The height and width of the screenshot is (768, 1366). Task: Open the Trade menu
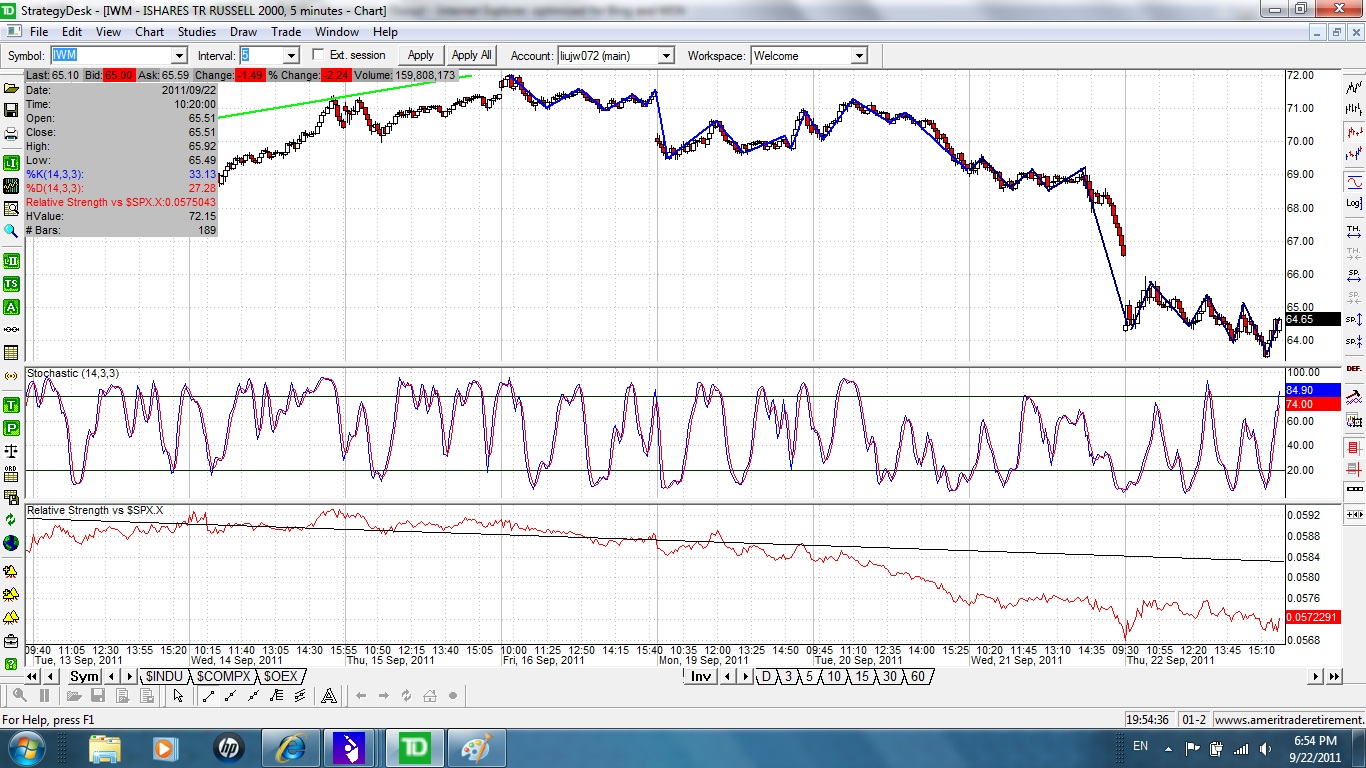(x=286, y=32)
